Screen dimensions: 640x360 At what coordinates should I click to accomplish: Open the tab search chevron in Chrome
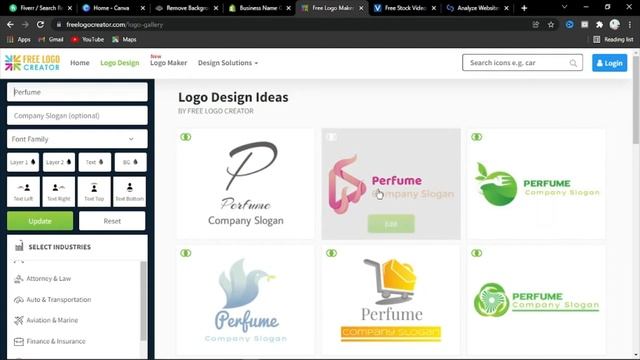(564, 7)
